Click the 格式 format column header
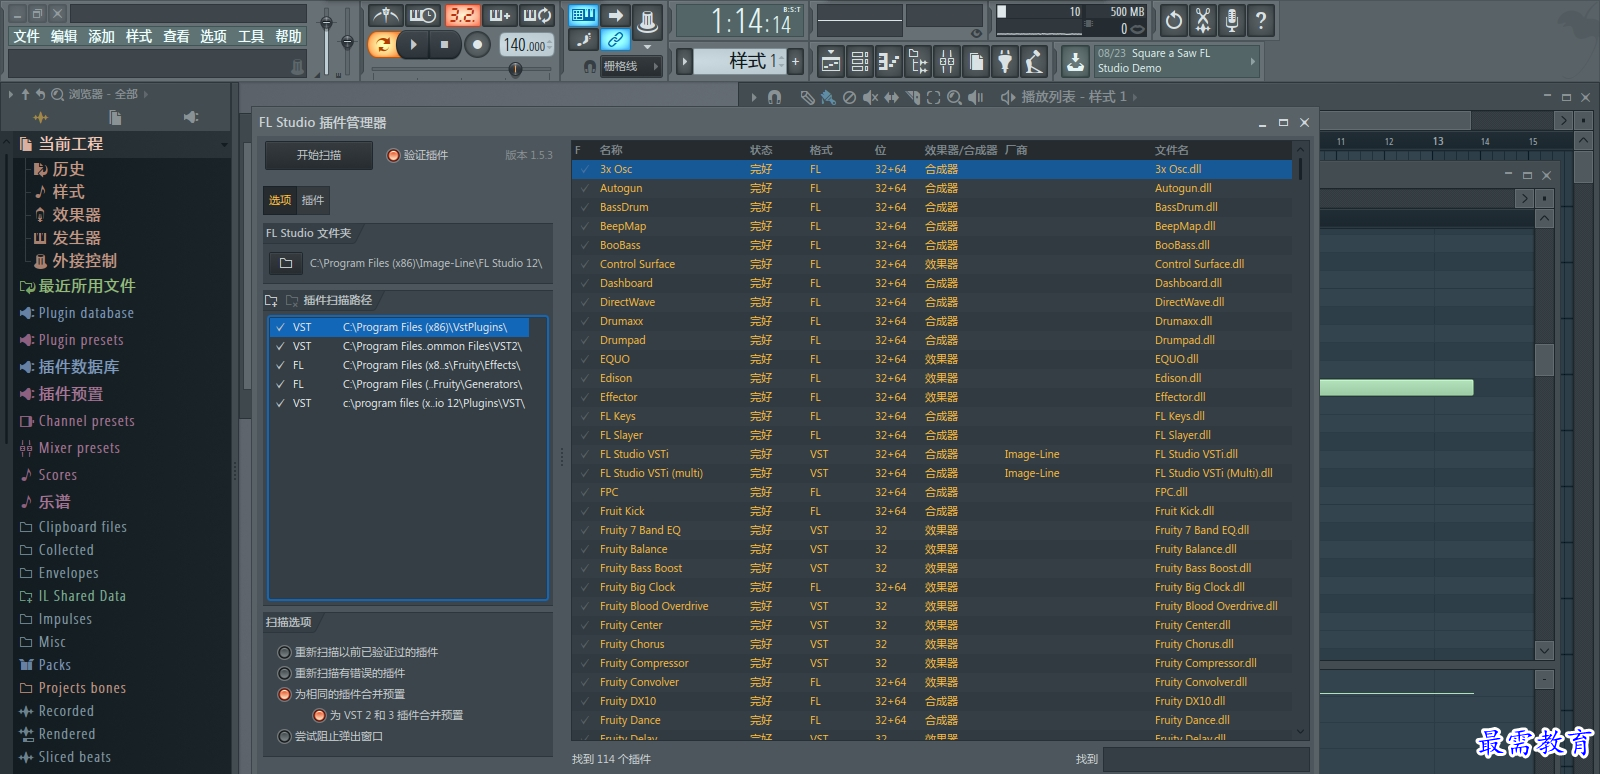The height and width of the screenshot is (774, 1600). 821,150
